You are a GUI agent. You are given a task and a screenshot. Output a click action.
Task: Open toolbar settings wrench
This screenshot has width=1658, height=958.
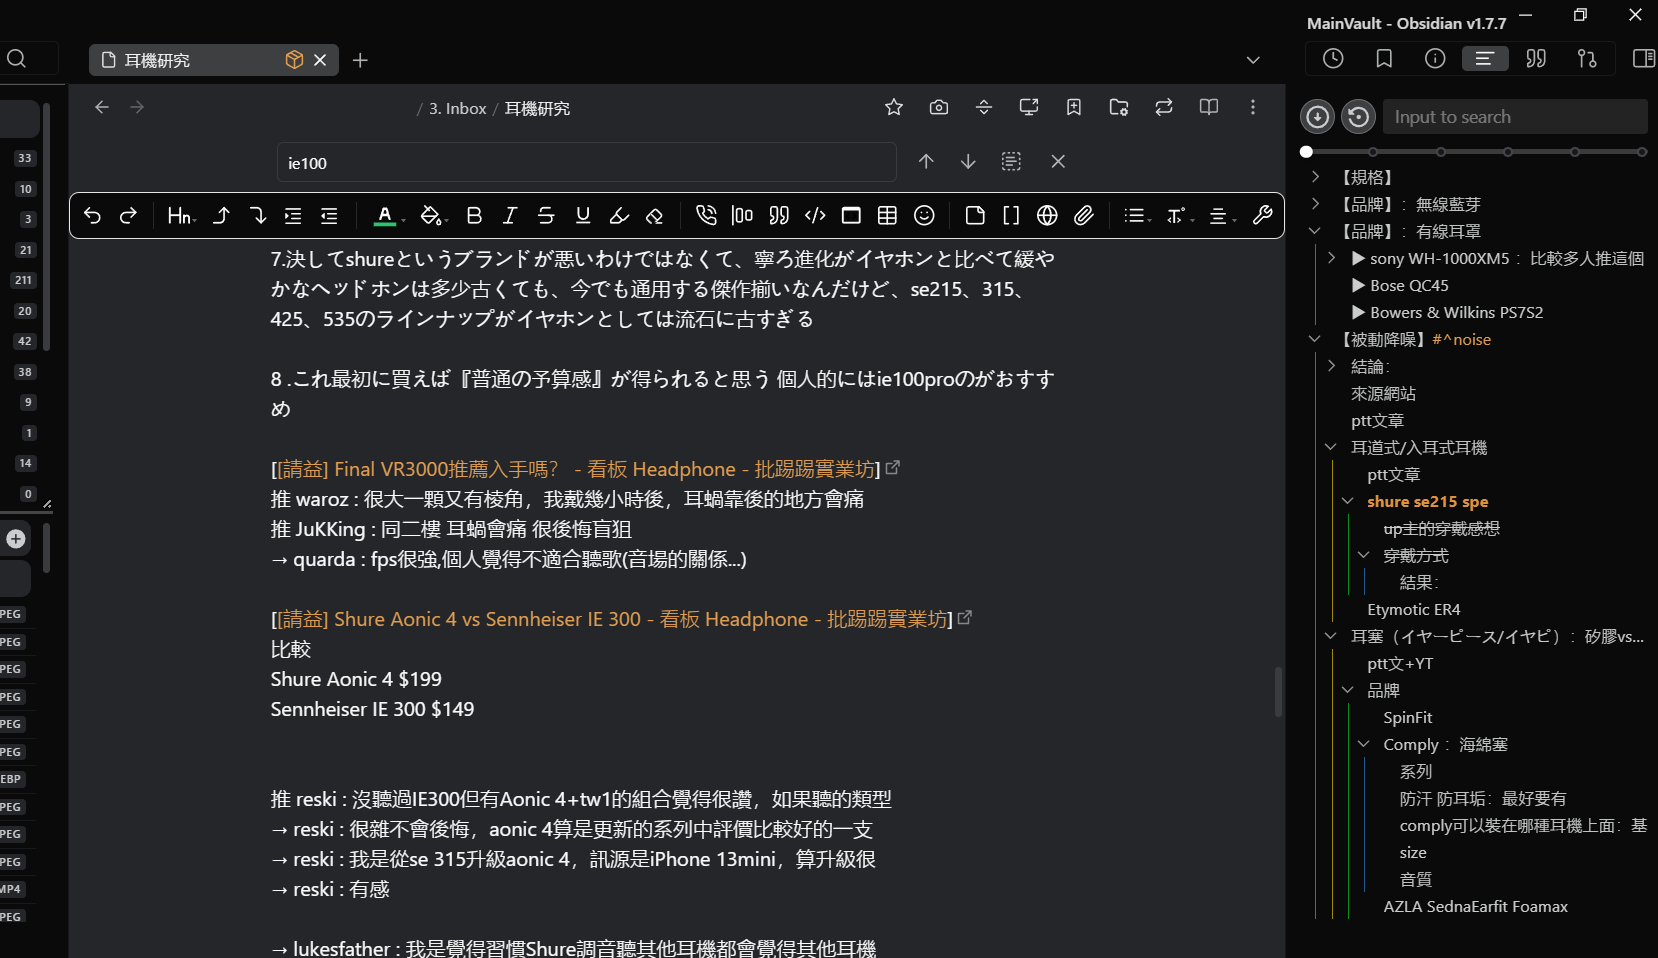click(x=1262, y=215)
